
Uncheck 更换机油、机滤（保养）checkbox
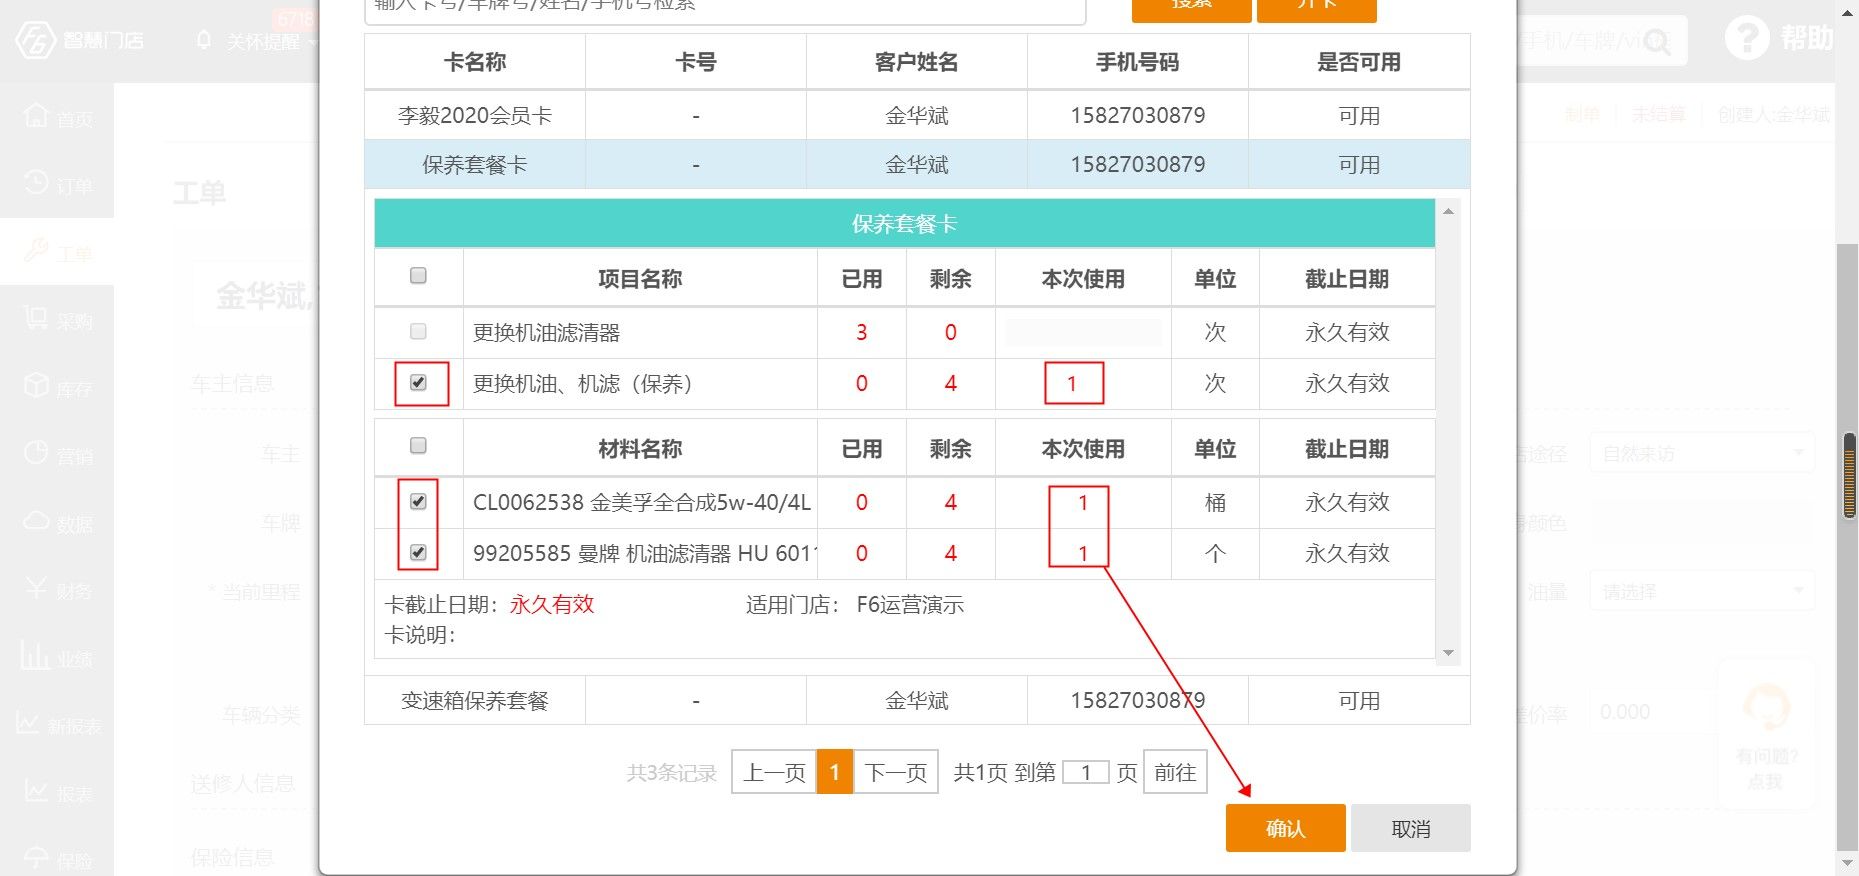[419, 382]
